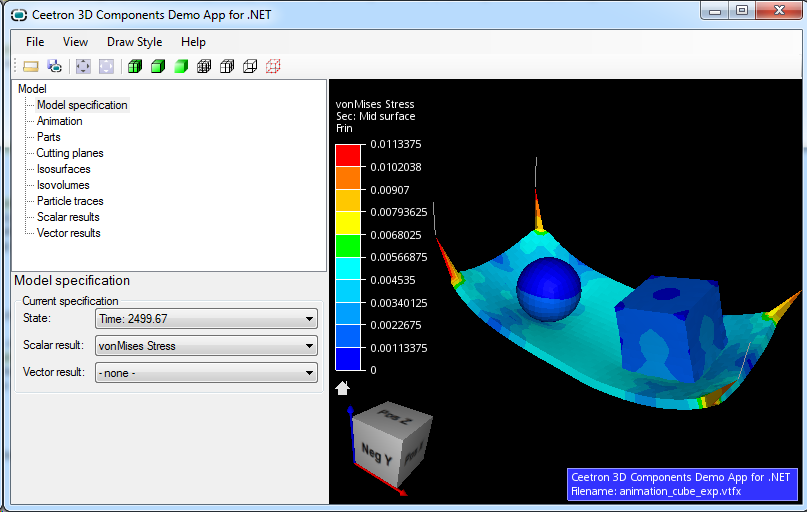Click the white home arrow icon below legend

pos(342,388)
